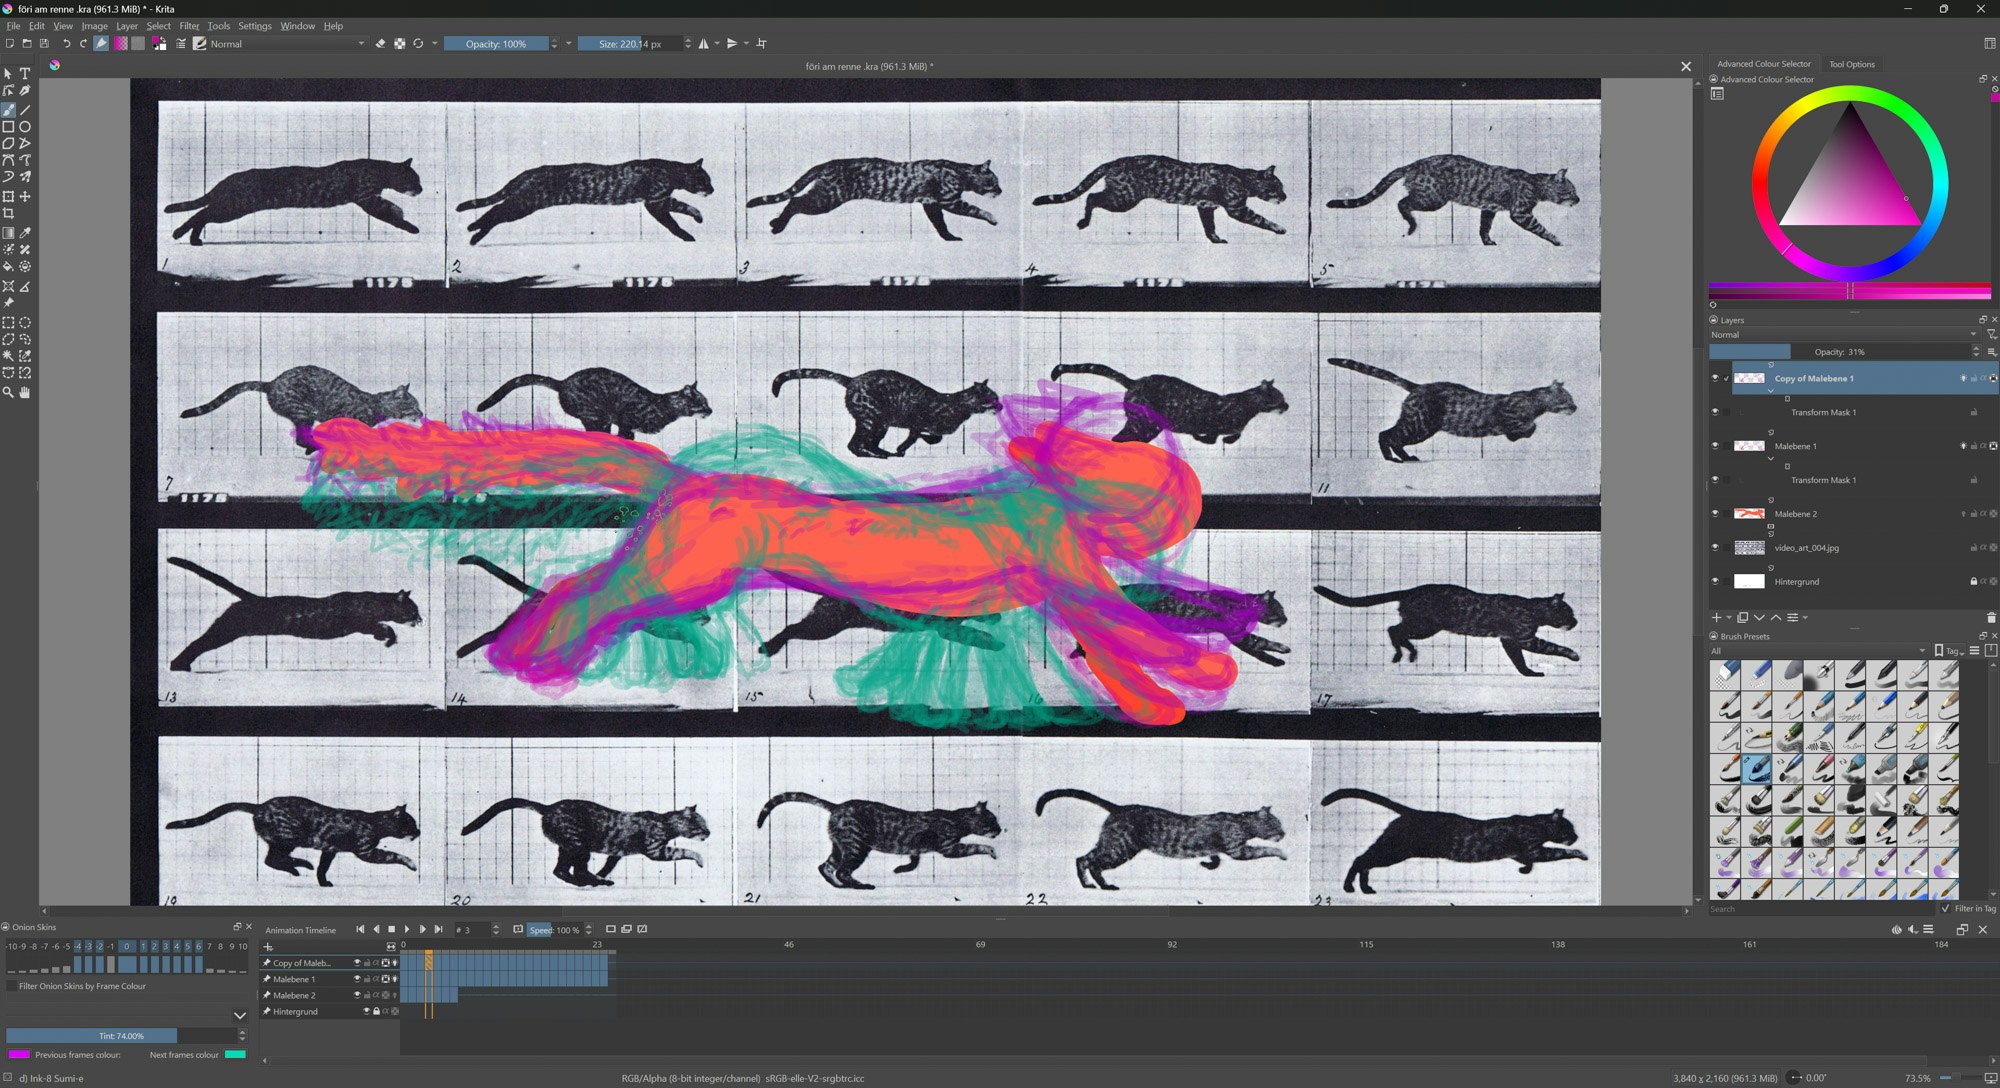
Task: Select the Elliptical Selection tool
Action: pos(25,322)
